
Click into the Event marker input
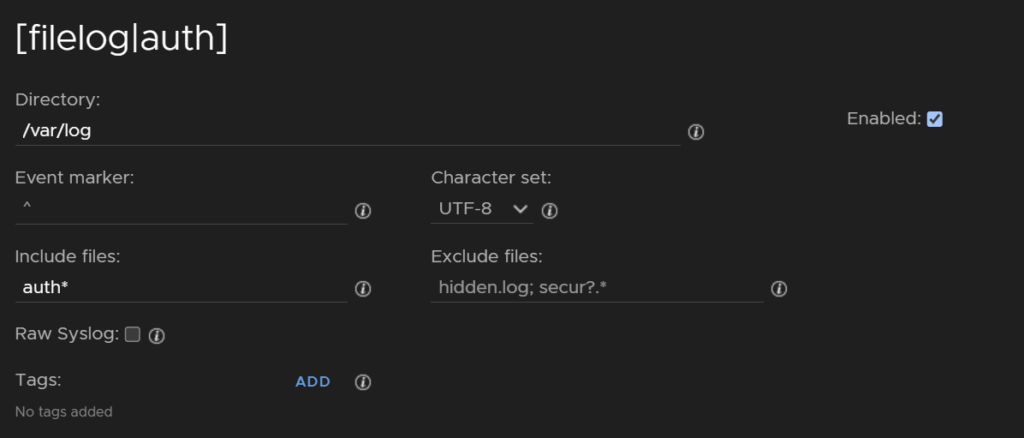[x=181, y=210]
